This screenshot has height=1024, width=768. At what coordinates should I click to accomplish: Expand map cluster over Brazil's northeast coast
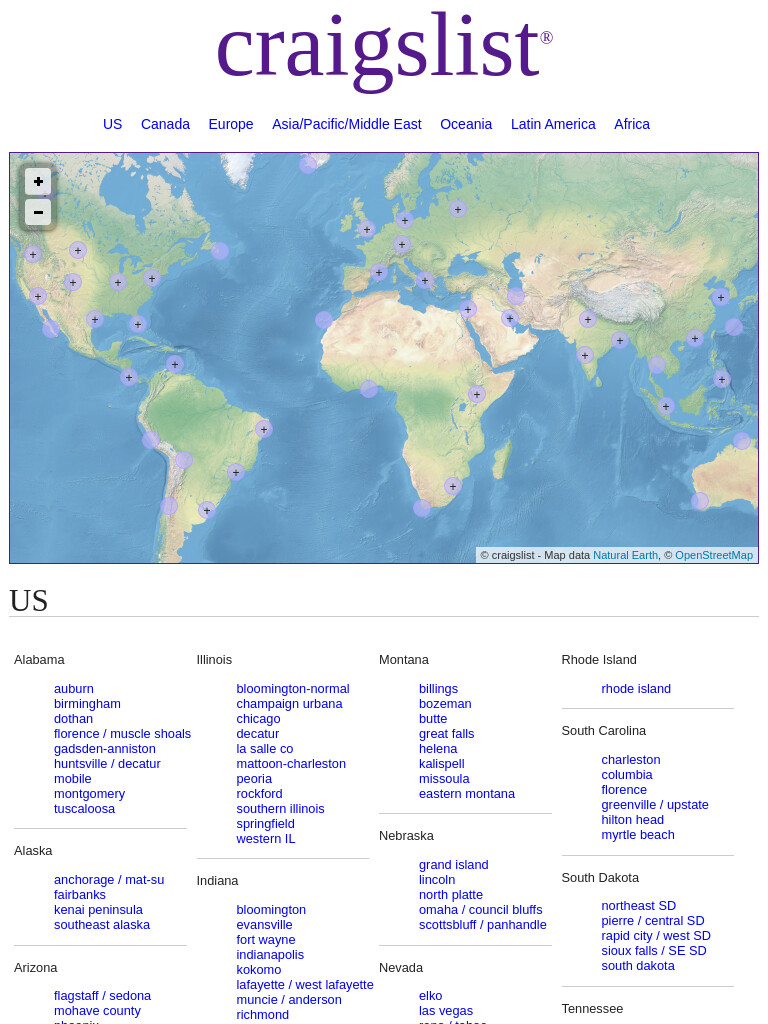264,429
